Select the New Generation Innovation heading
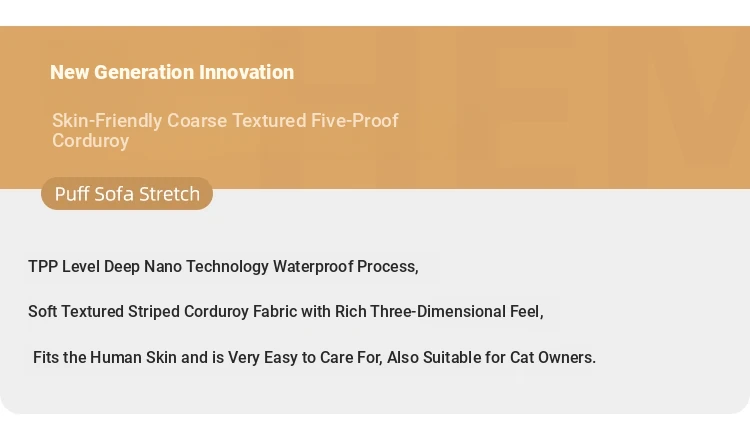750x425 pixels. coord(172,72)
